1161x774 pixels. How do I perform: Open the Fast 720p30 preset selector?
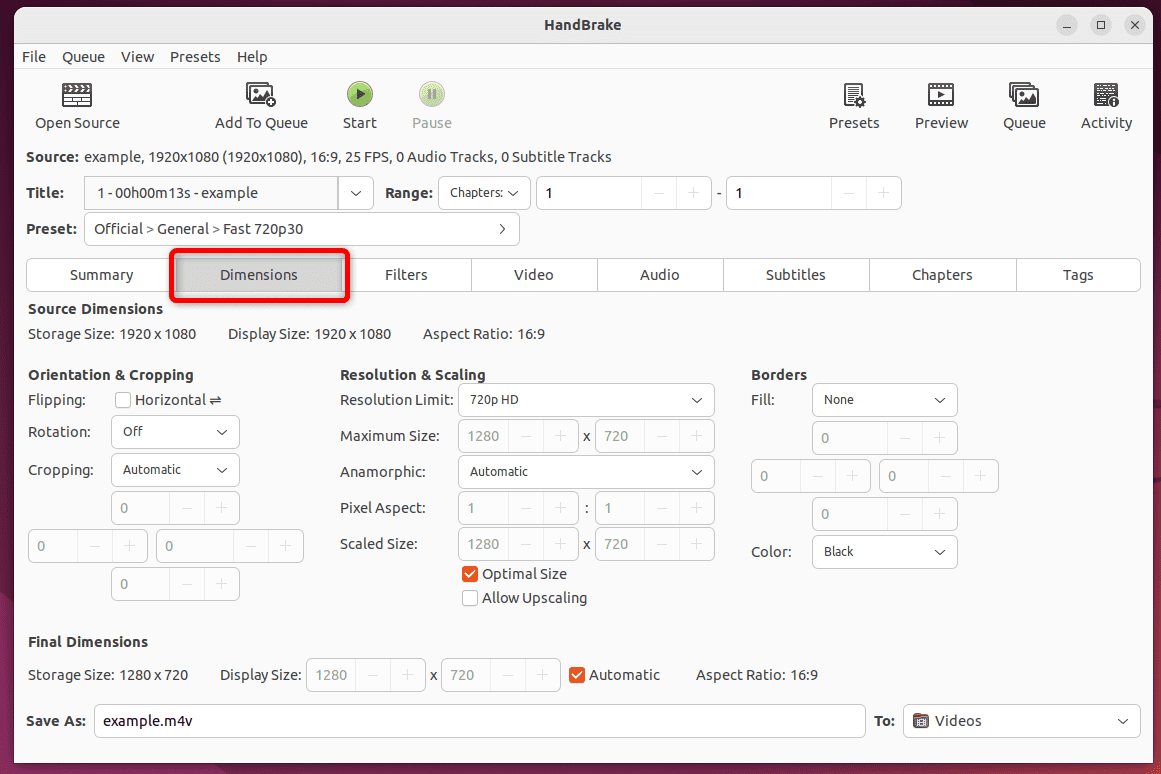click(x=301, y=229)
